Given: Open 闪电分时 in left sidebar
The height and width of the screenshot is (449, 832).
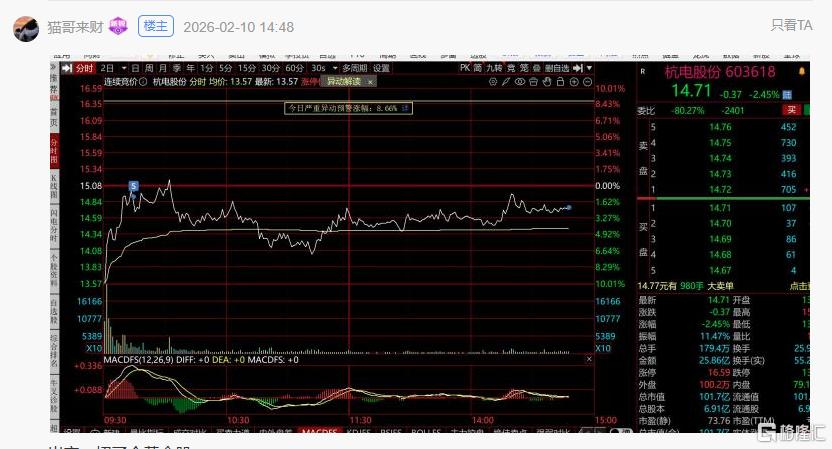Looking at the screenshot, I should (x=54, y=225).
